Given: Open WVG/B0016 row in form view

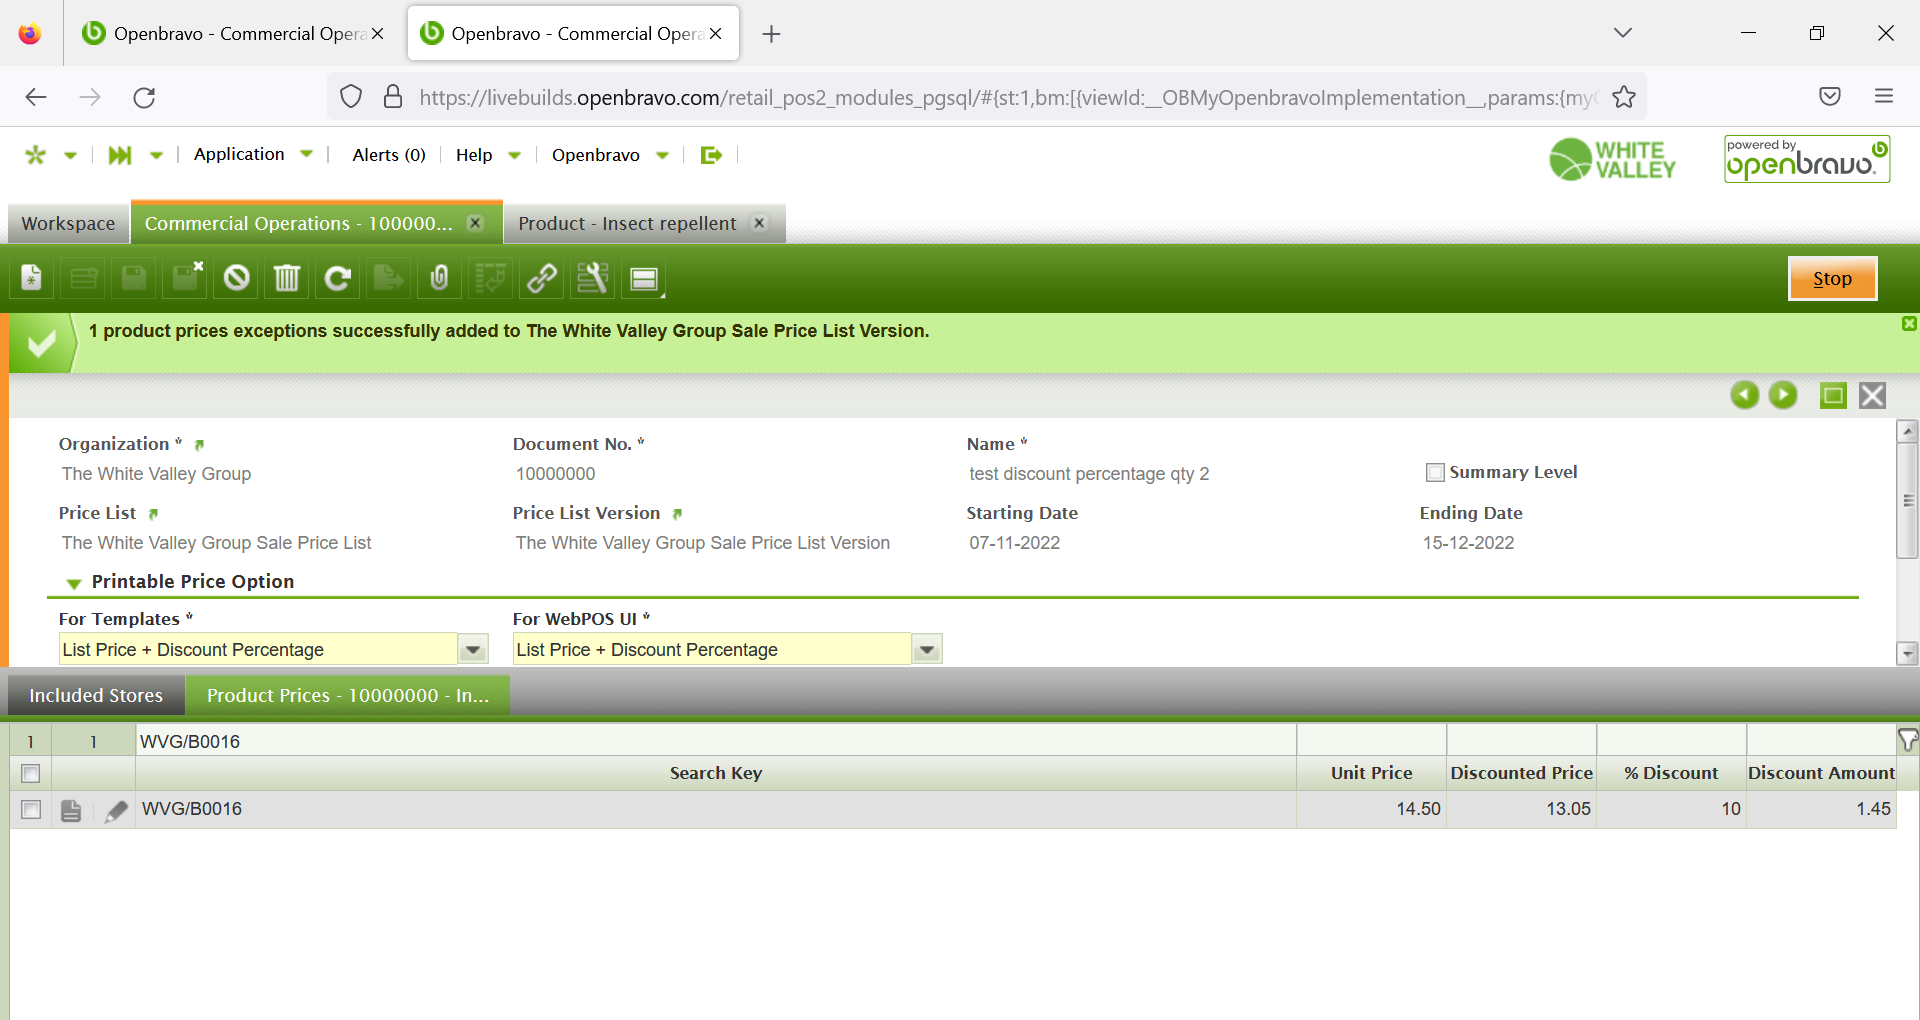Looking at the screenshot, I should click(x=71, y=810).
